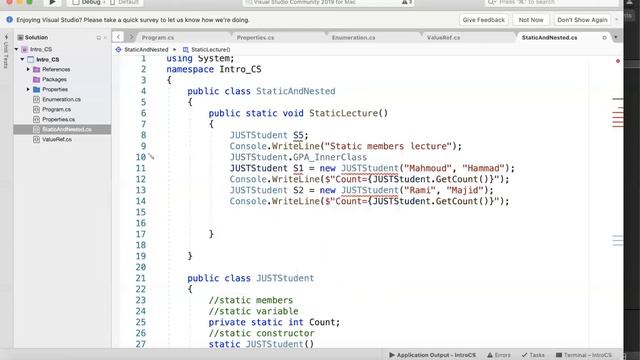Collapse the Intro_CS solution node
This screenshot has width=640, height=360.
point(16,49)
